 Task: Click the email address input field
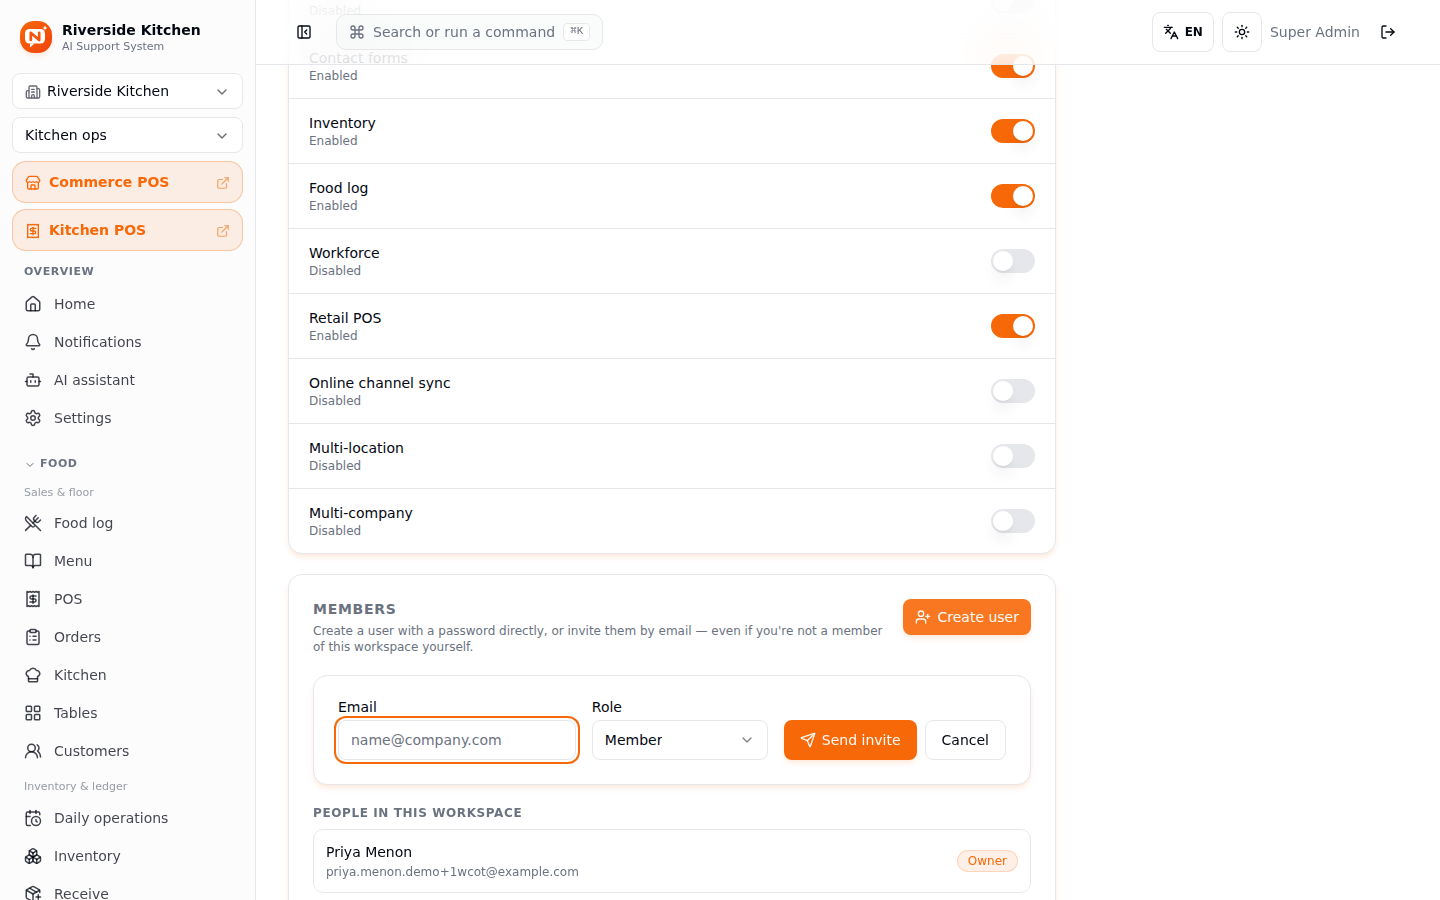click(457, 740)
